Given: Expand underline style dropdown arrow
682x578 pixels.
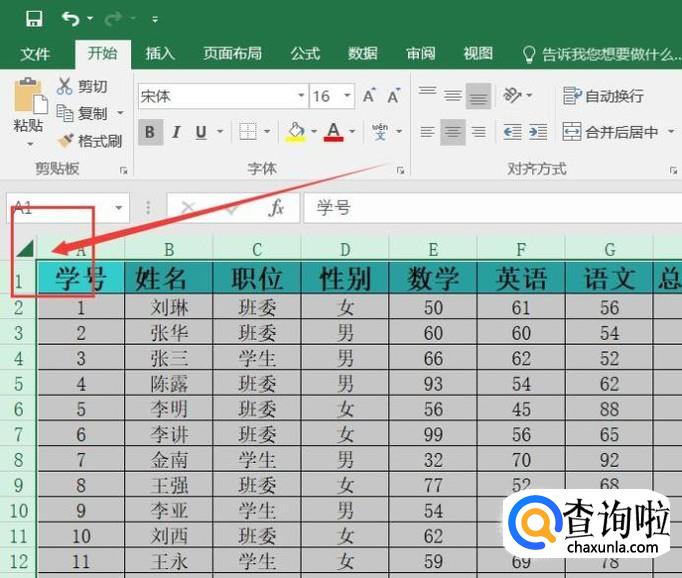Looking at the screenshot, I should click(220, 131).
